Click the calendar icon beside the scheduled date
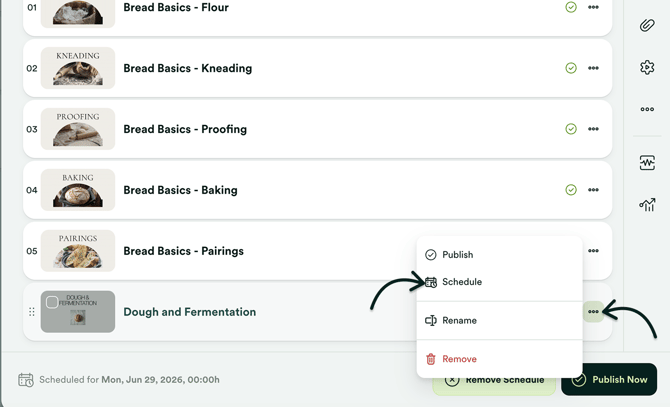Screen dimensions: 670x407 (x=26, y=380)
